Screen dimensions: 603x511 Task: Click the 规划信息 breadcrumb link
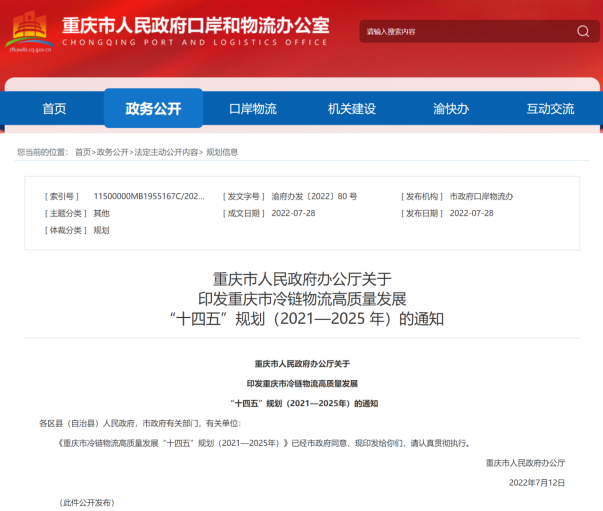pyautogui.click(x=222, y=152)
